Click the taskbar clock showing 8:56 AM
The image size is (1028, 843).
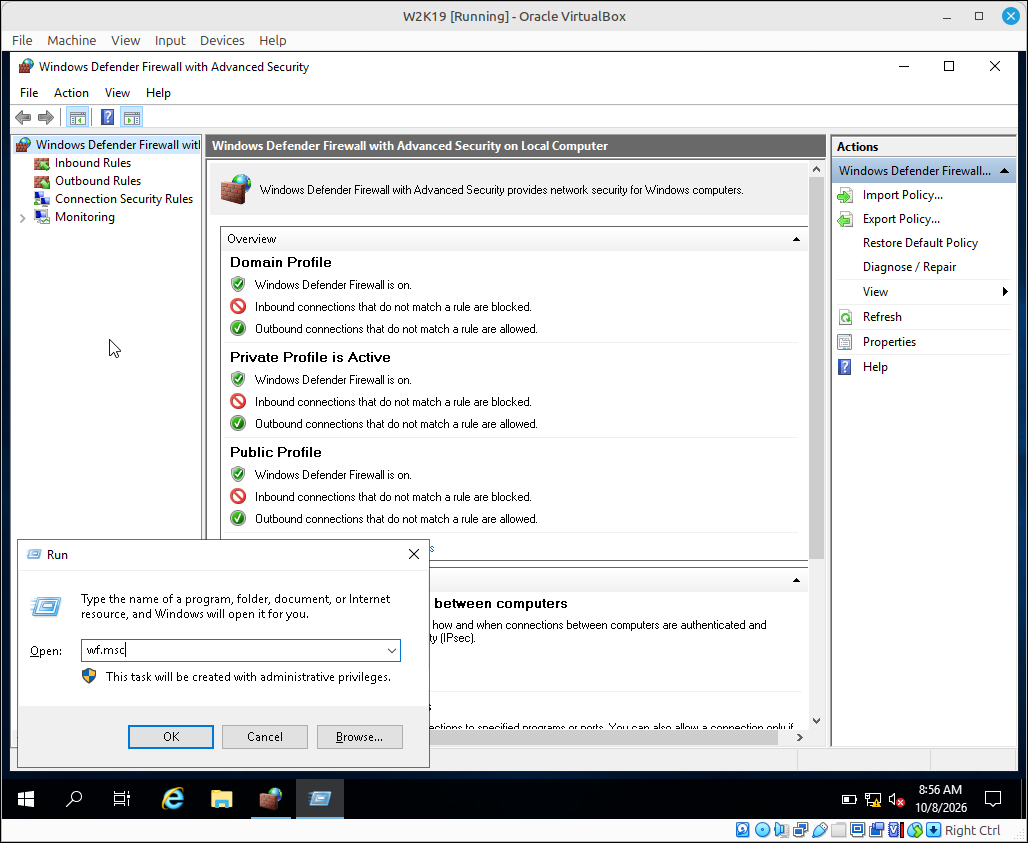[940, 798]
